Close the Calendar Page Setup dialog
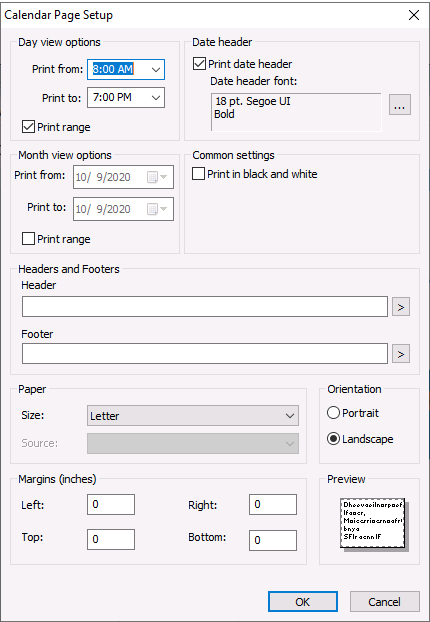This screenshot has width=430, height=622. [x=414, y=15]
